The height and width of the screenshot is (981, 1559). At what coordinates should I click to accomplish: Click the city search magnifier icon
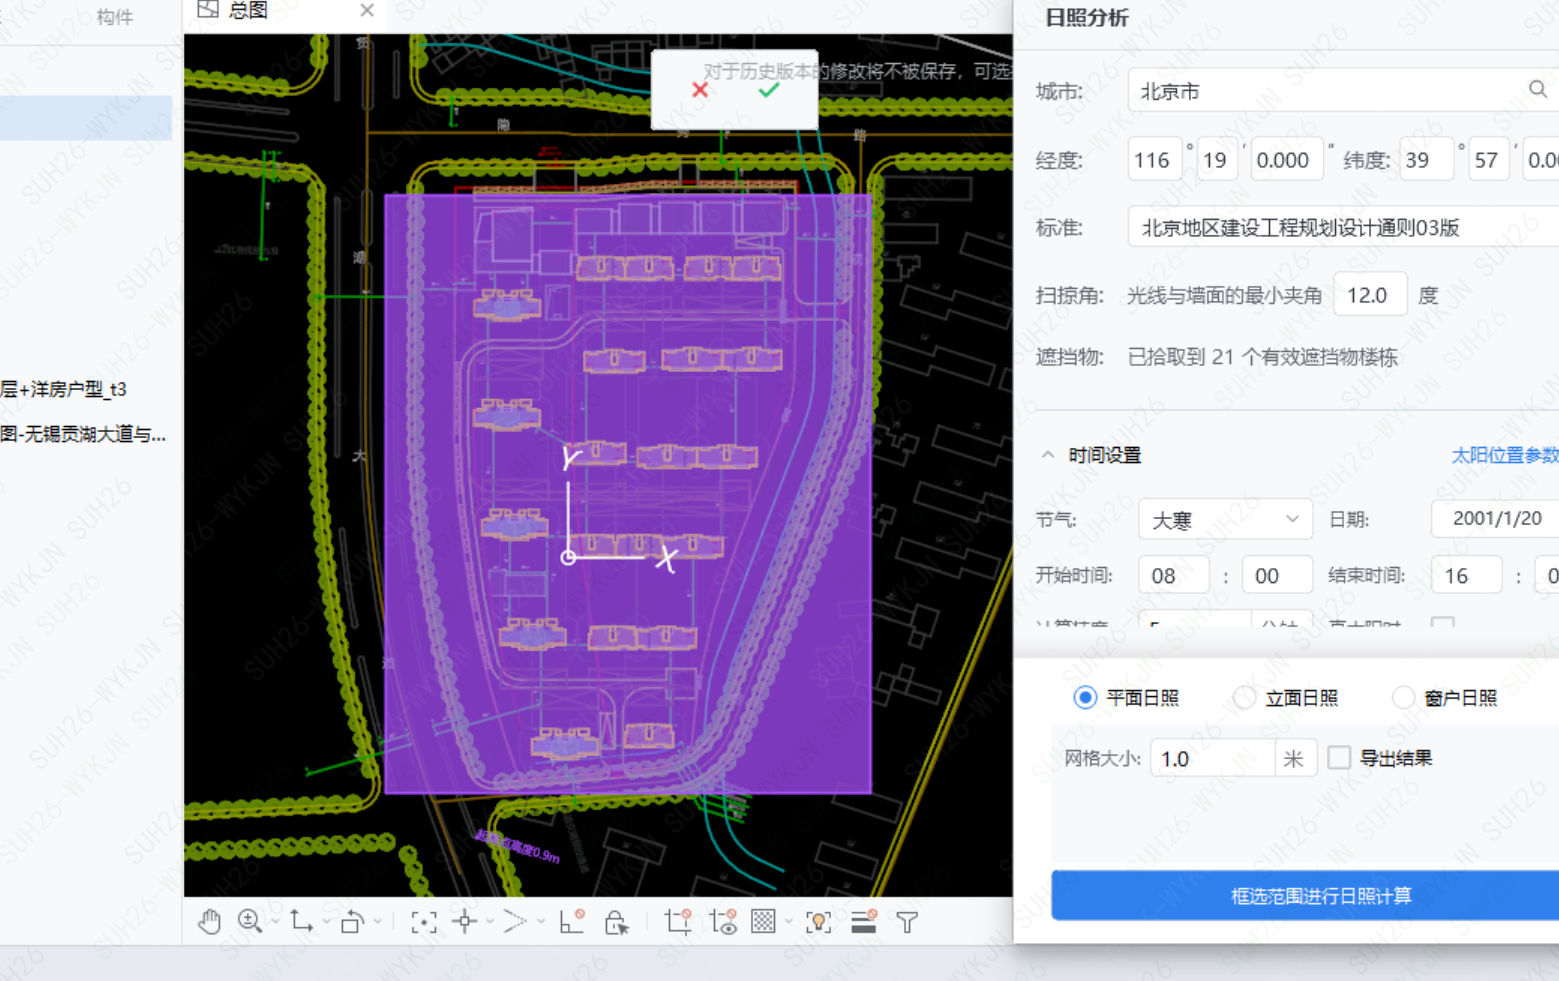1537,90
